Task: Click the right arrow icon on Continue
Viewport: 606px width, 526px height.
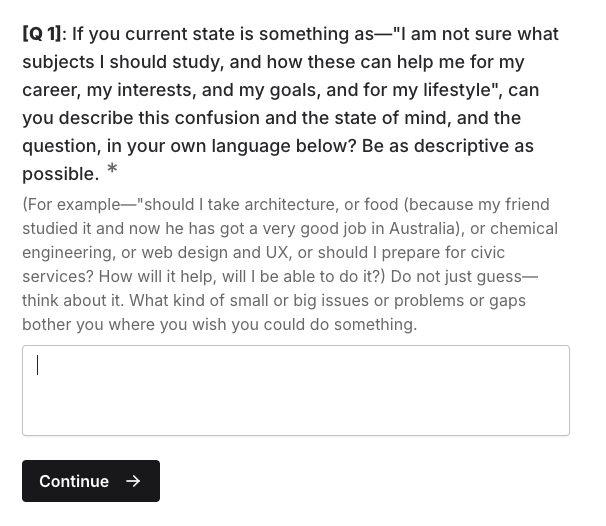Action: coord(133,481)
